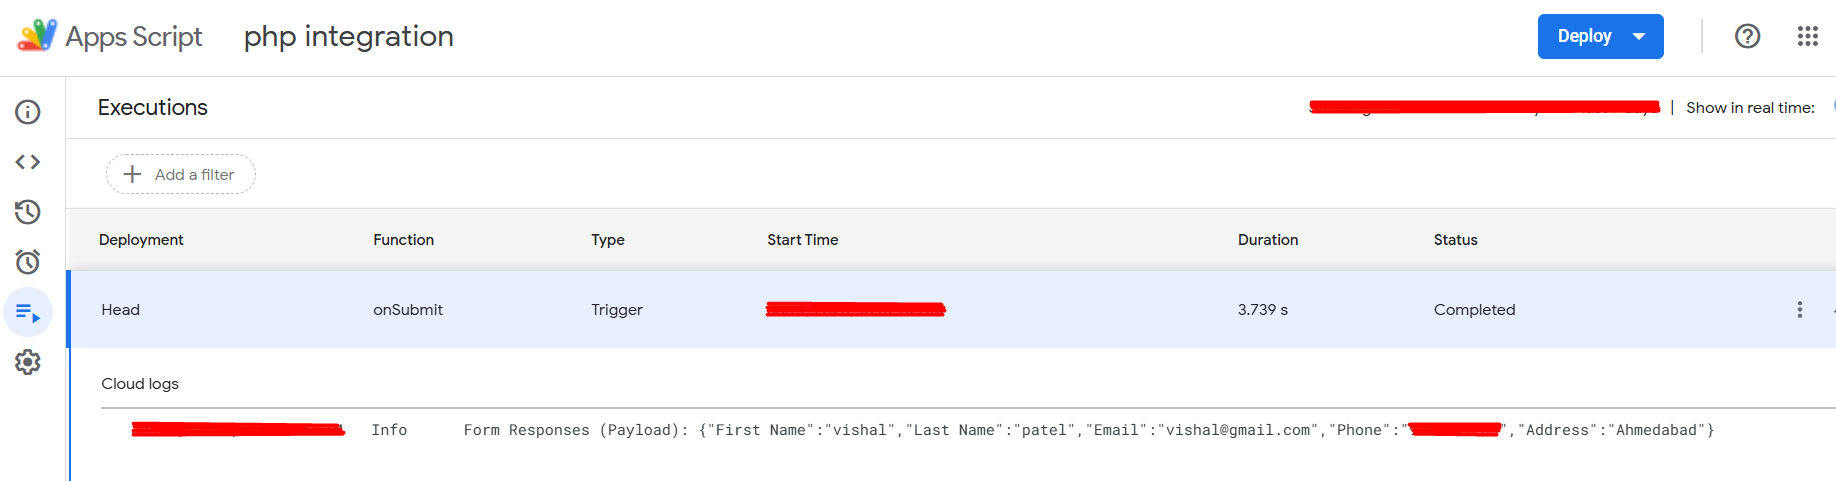
Task: Open Project Settings gear icon
Action: click(x=28, y=362)
